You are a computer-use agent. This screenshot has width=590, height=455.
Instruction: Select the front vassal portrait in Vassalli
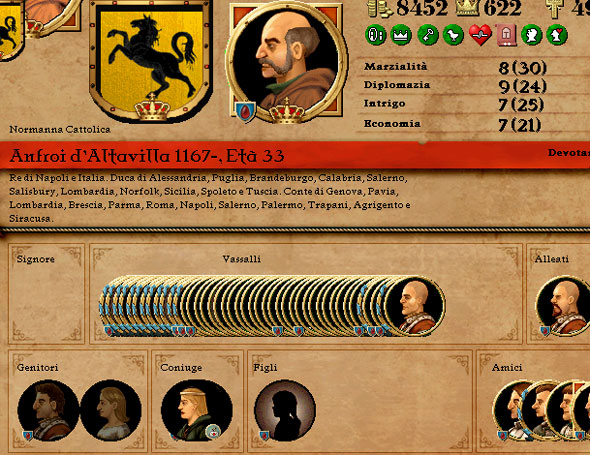[x=414, y=306]
